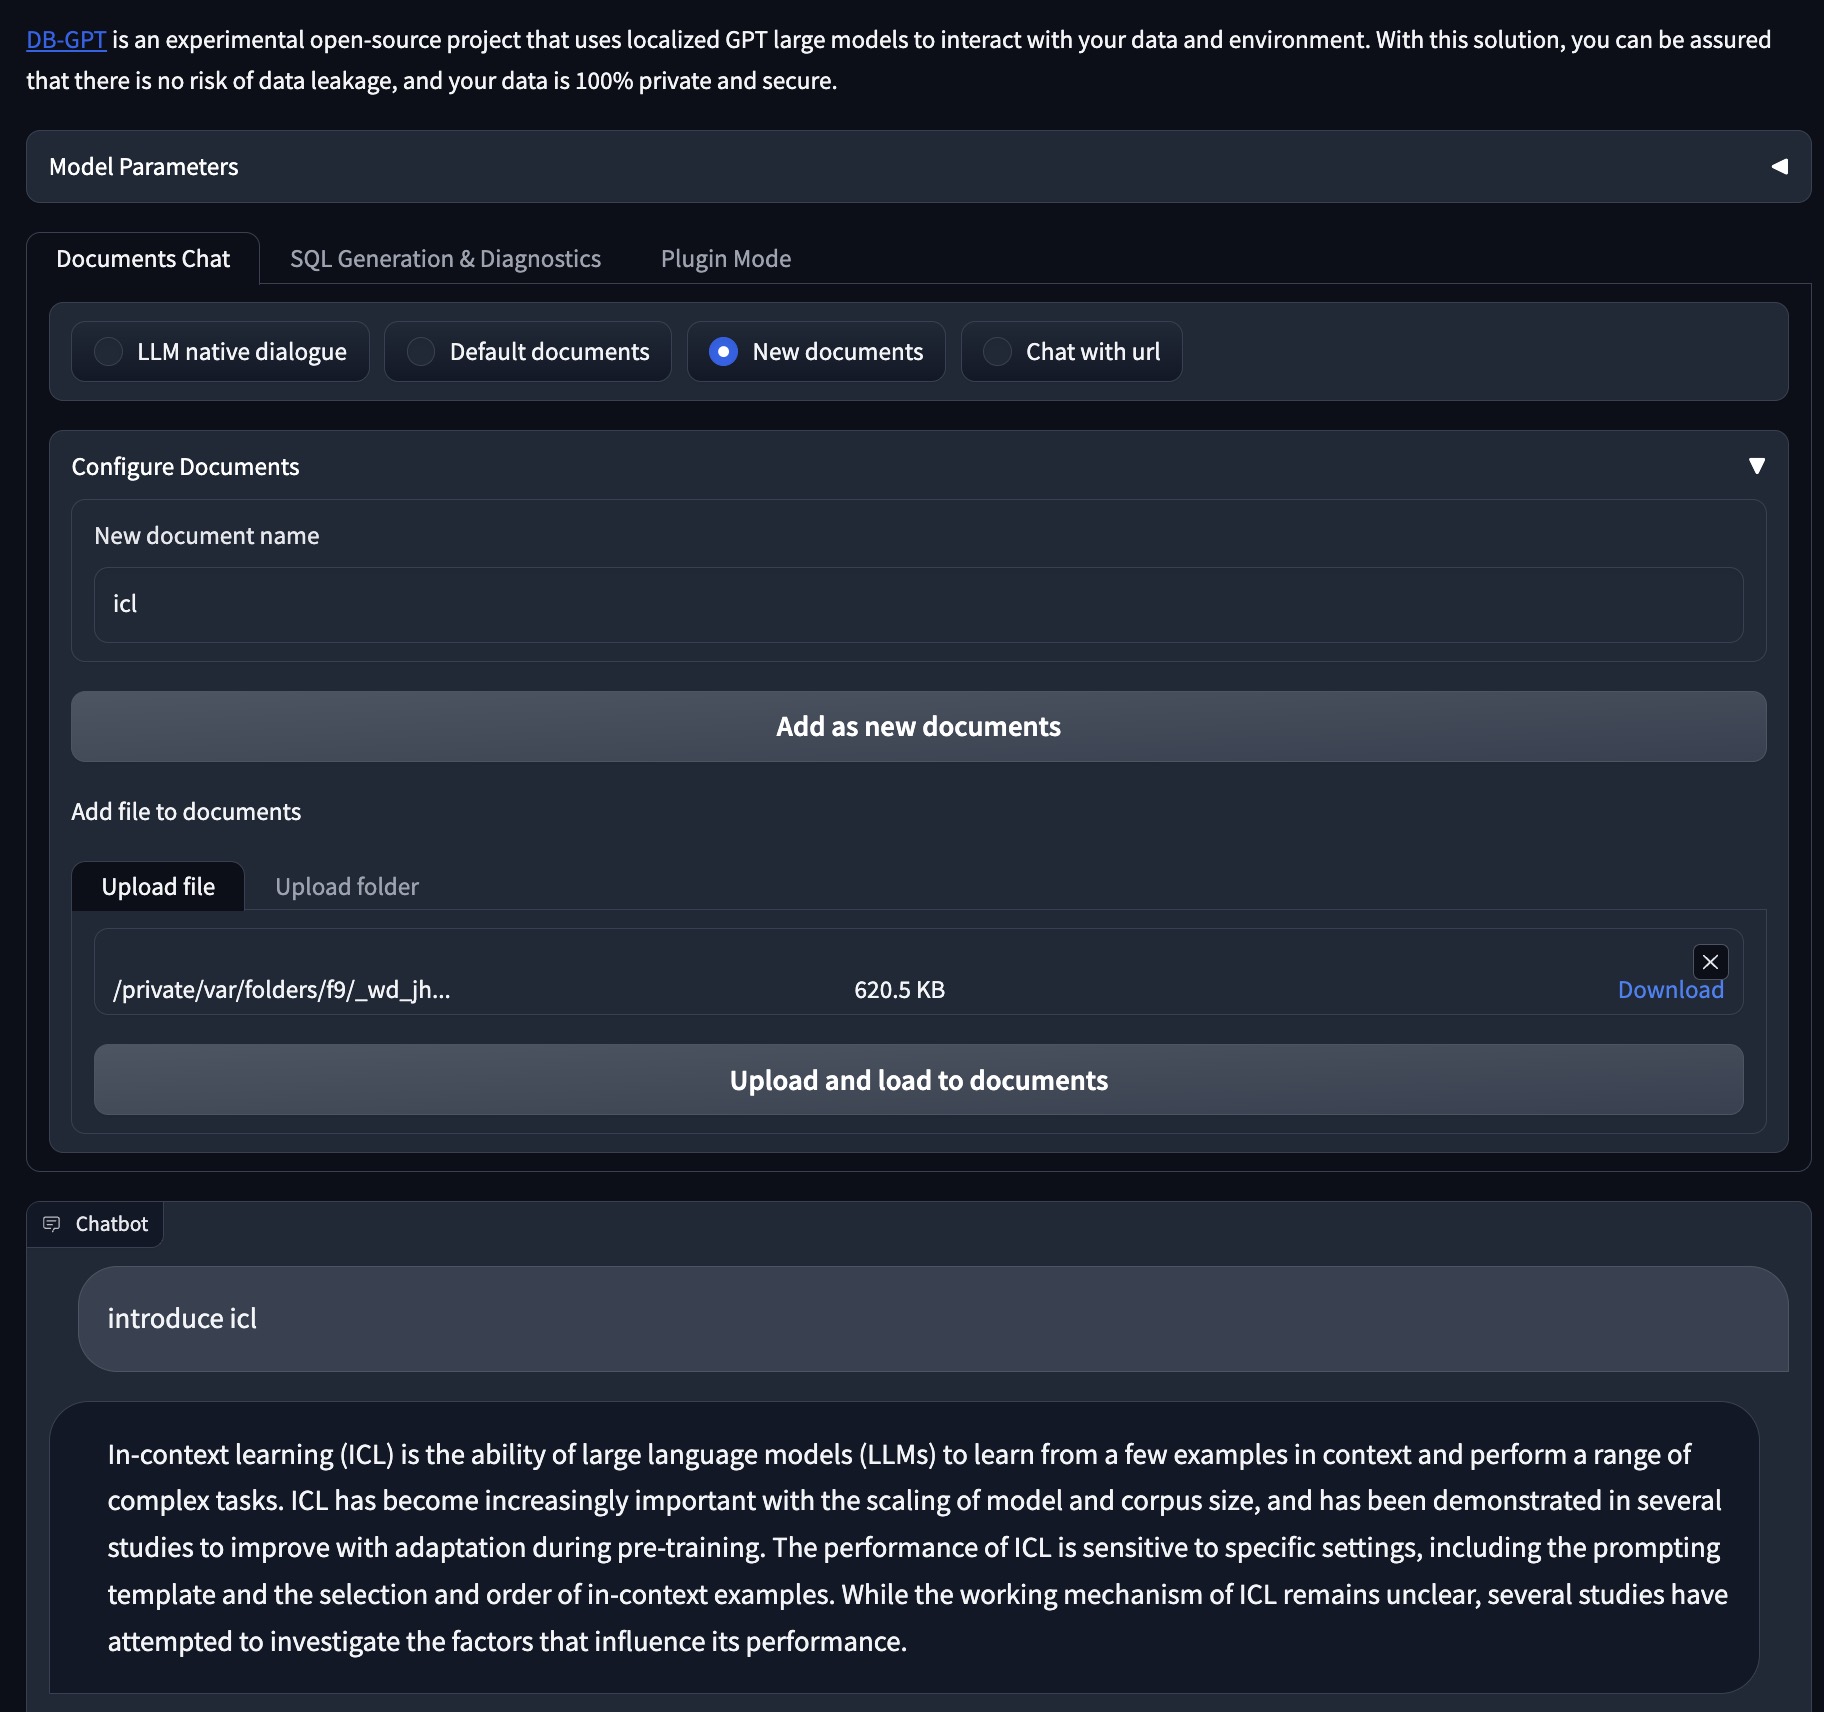Choose the Default documents radio button
The width and height of the screenshot is (1824, 1712).
421,352
